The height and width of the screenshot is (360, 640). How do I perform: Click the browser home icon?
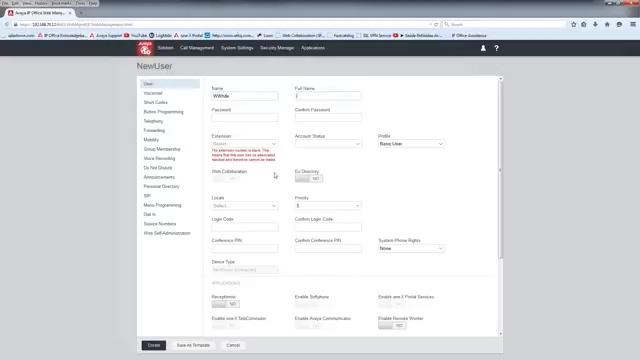click(x=607, y=24)
